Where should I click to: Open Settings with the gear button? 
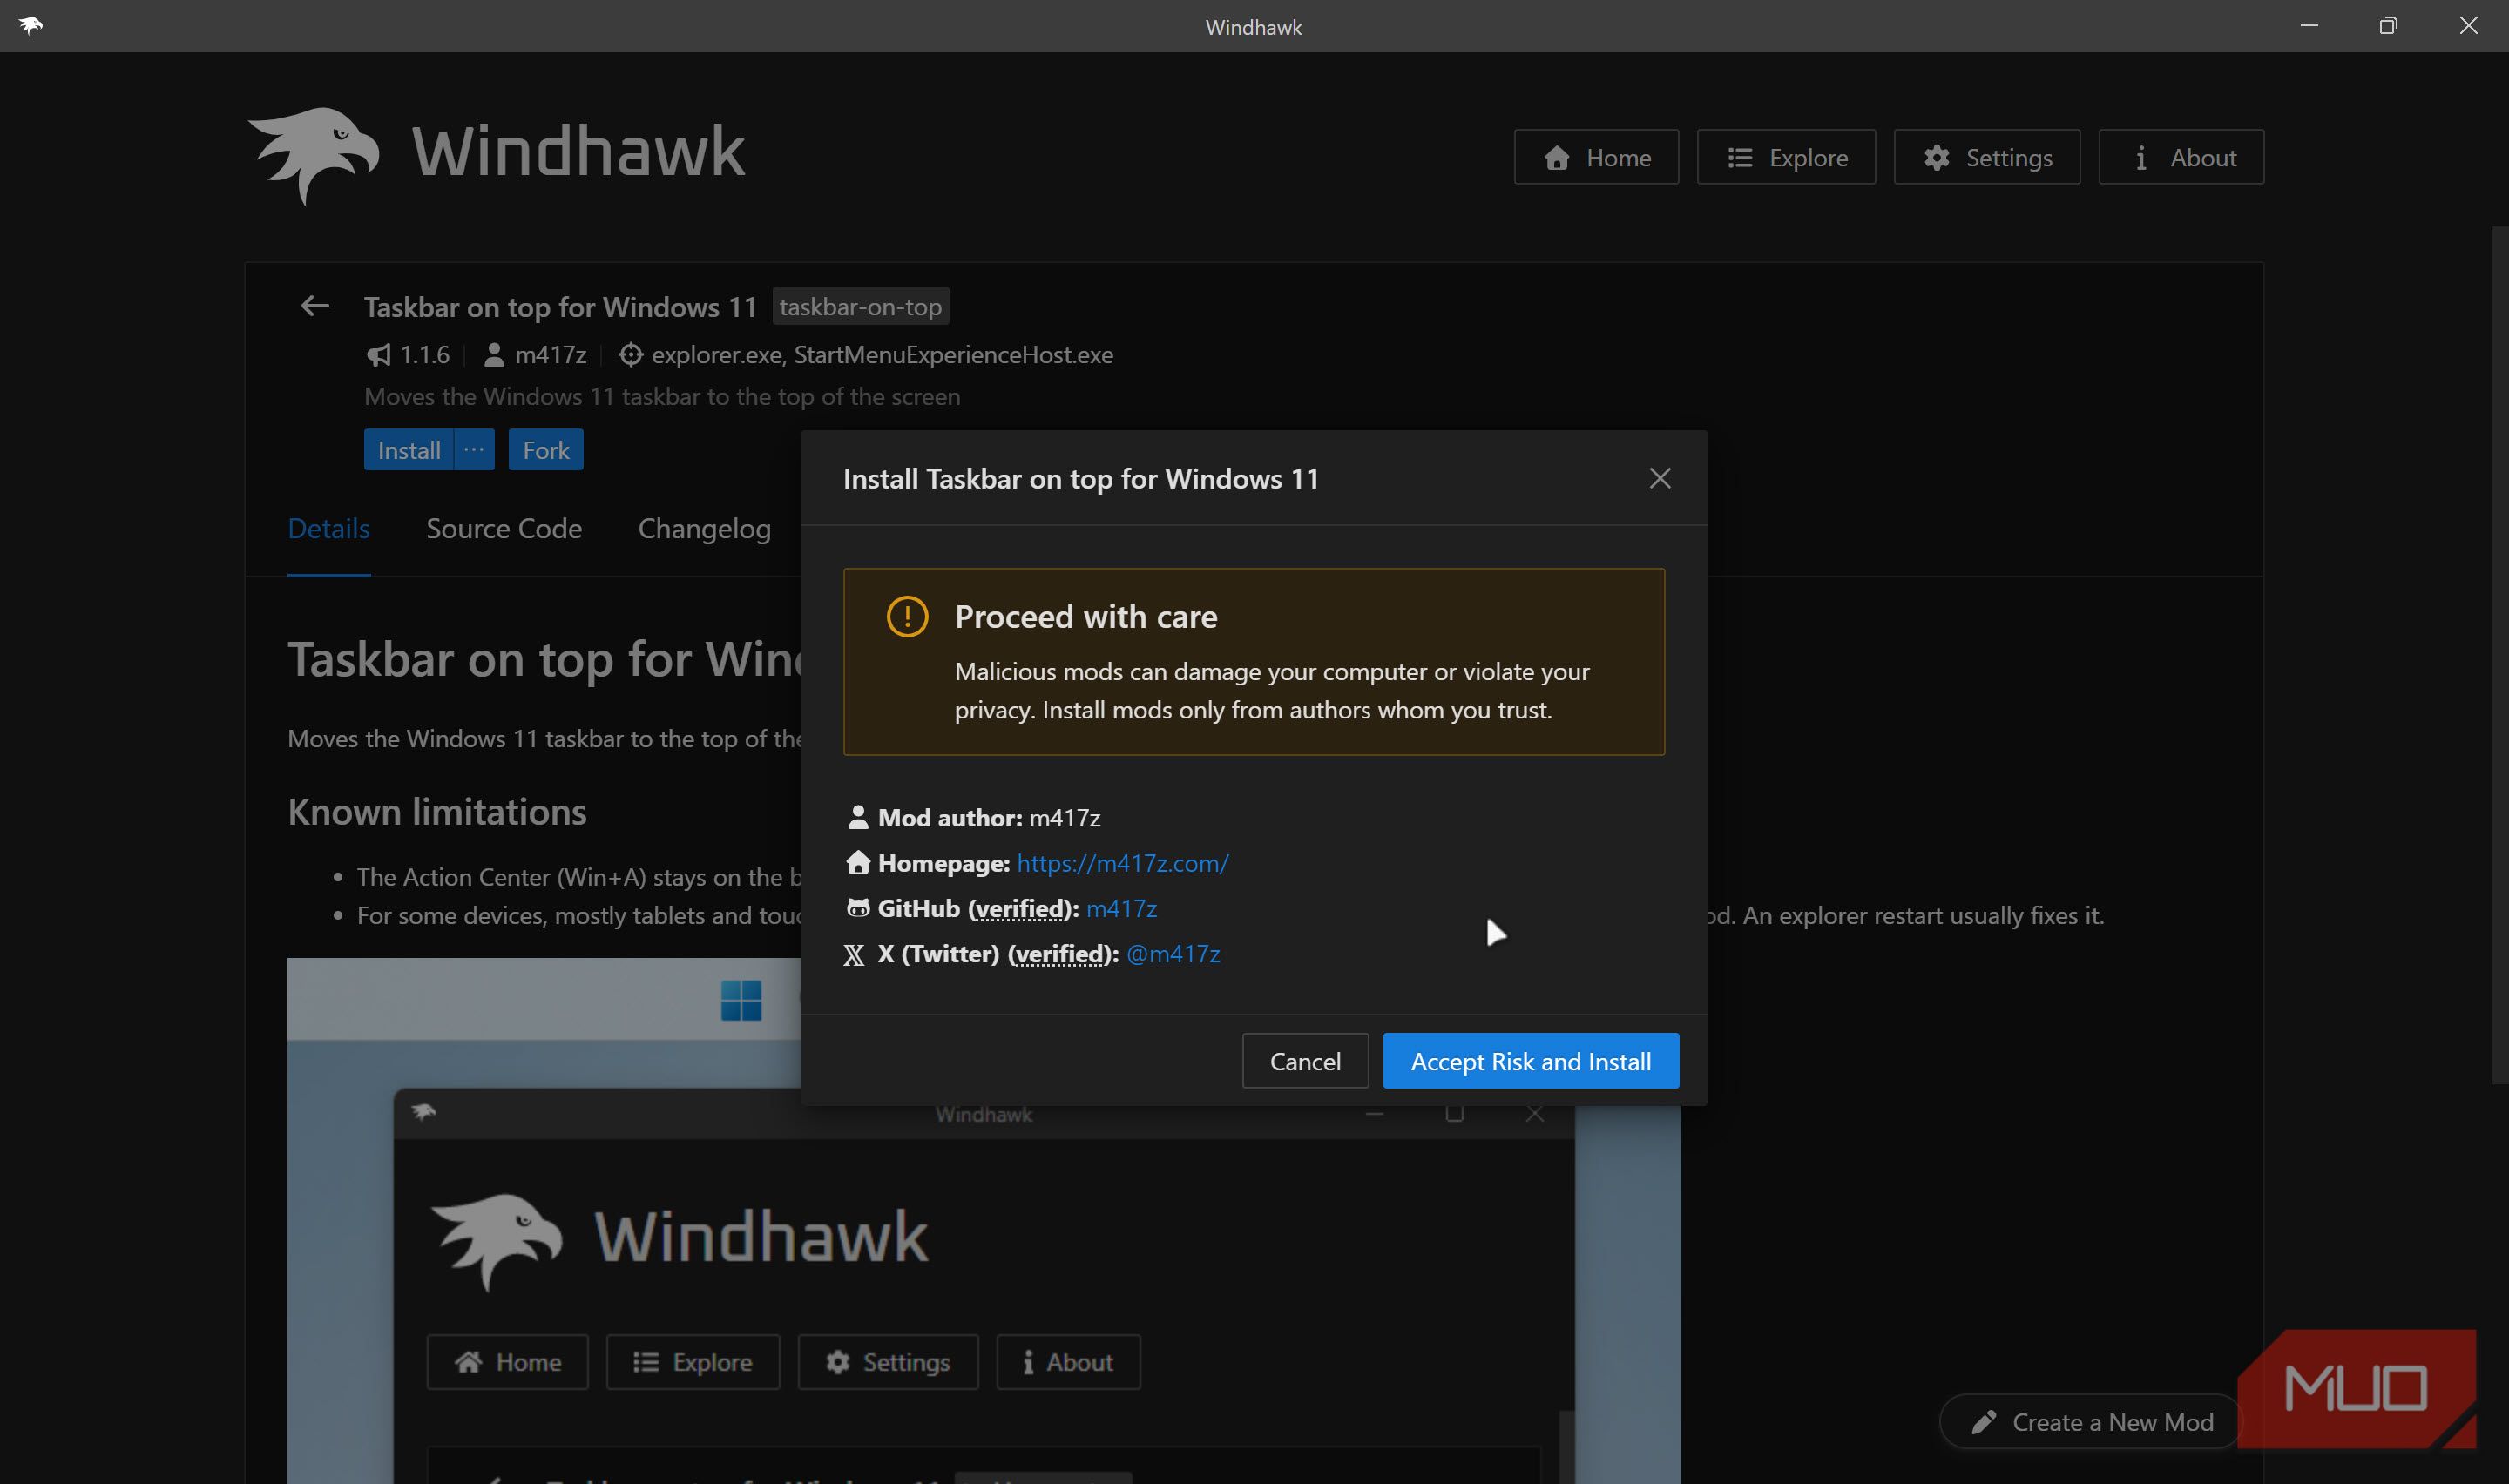1986,157
